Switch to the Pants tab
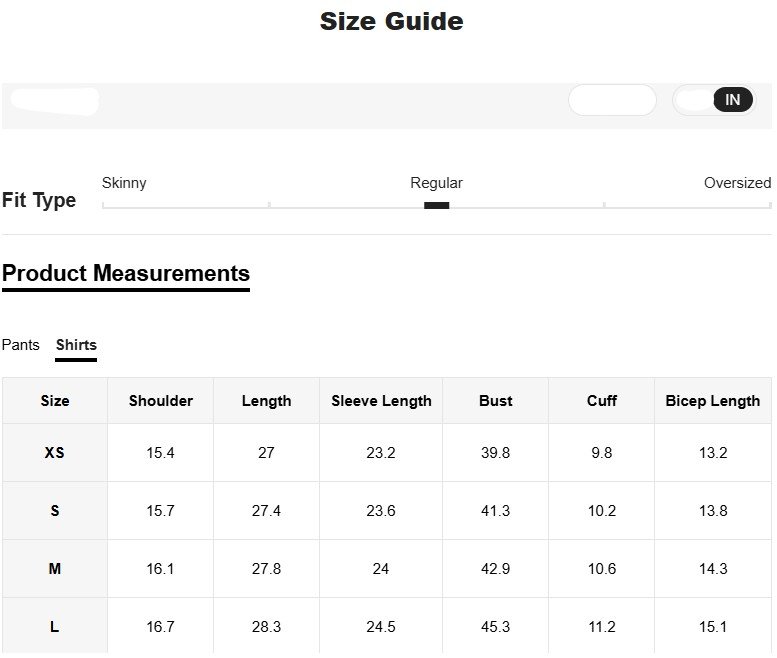The image size is (777, 658). (21, 345)
